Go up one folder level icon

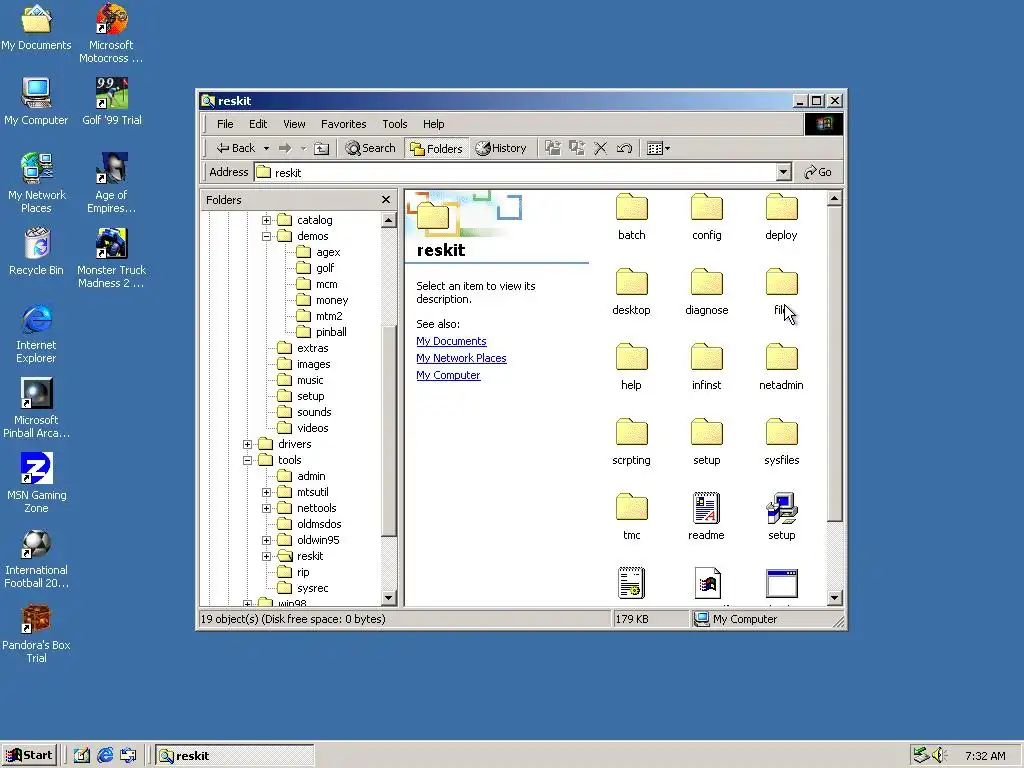pos(321,148)
